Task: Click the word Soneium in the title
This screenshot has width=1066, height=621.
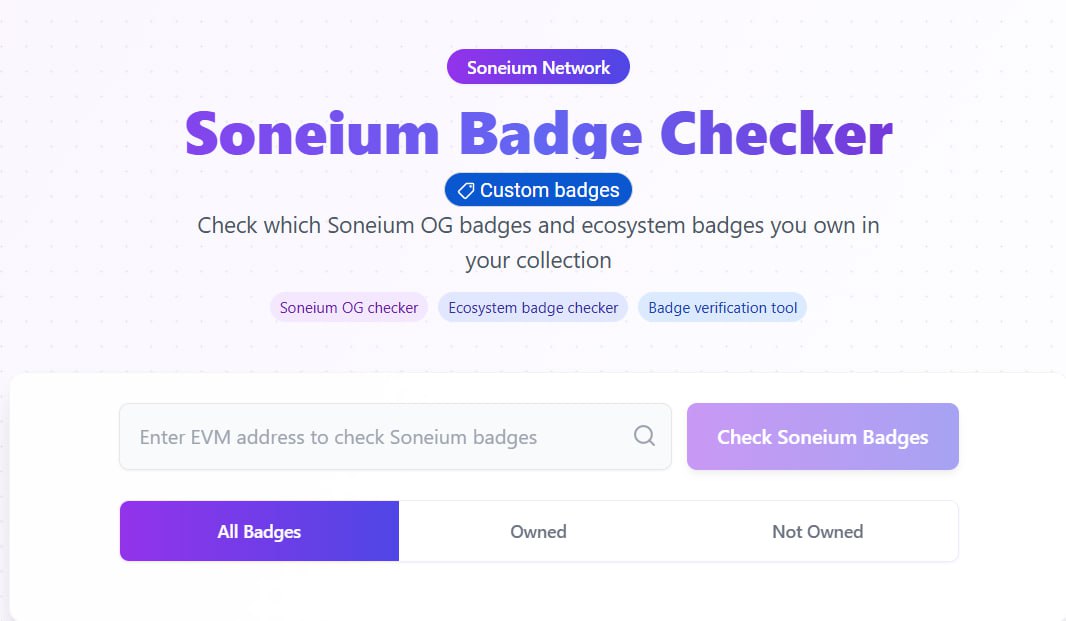Action: 312,134
